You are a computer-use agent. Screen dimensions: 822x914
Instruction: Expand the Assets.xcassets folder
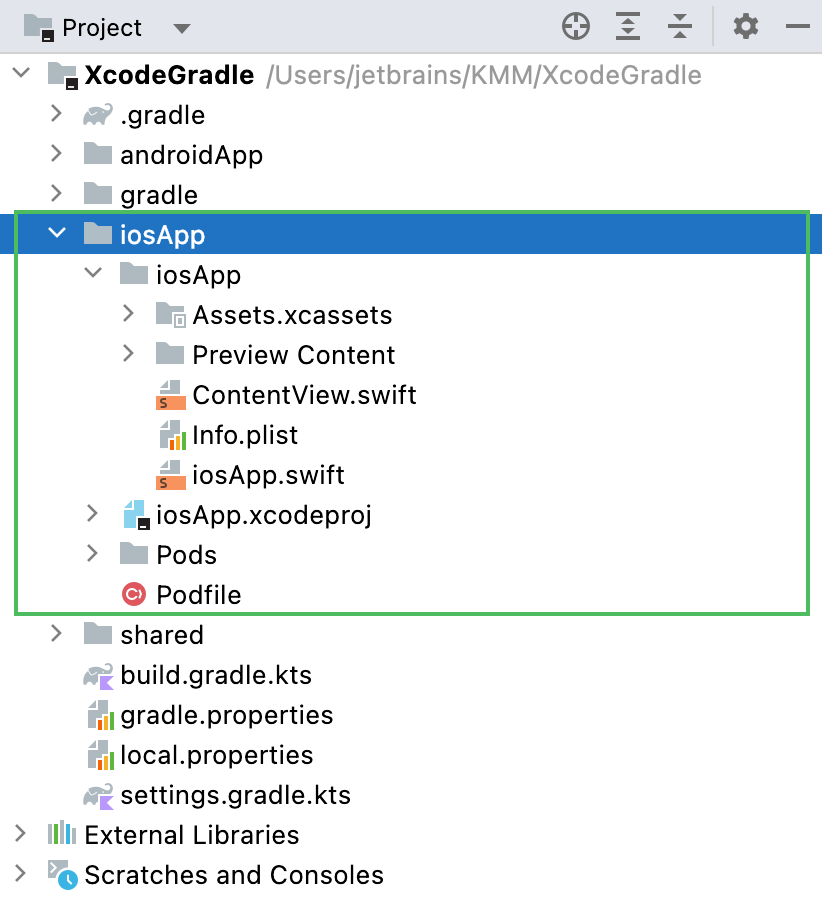tap(128, 314)
